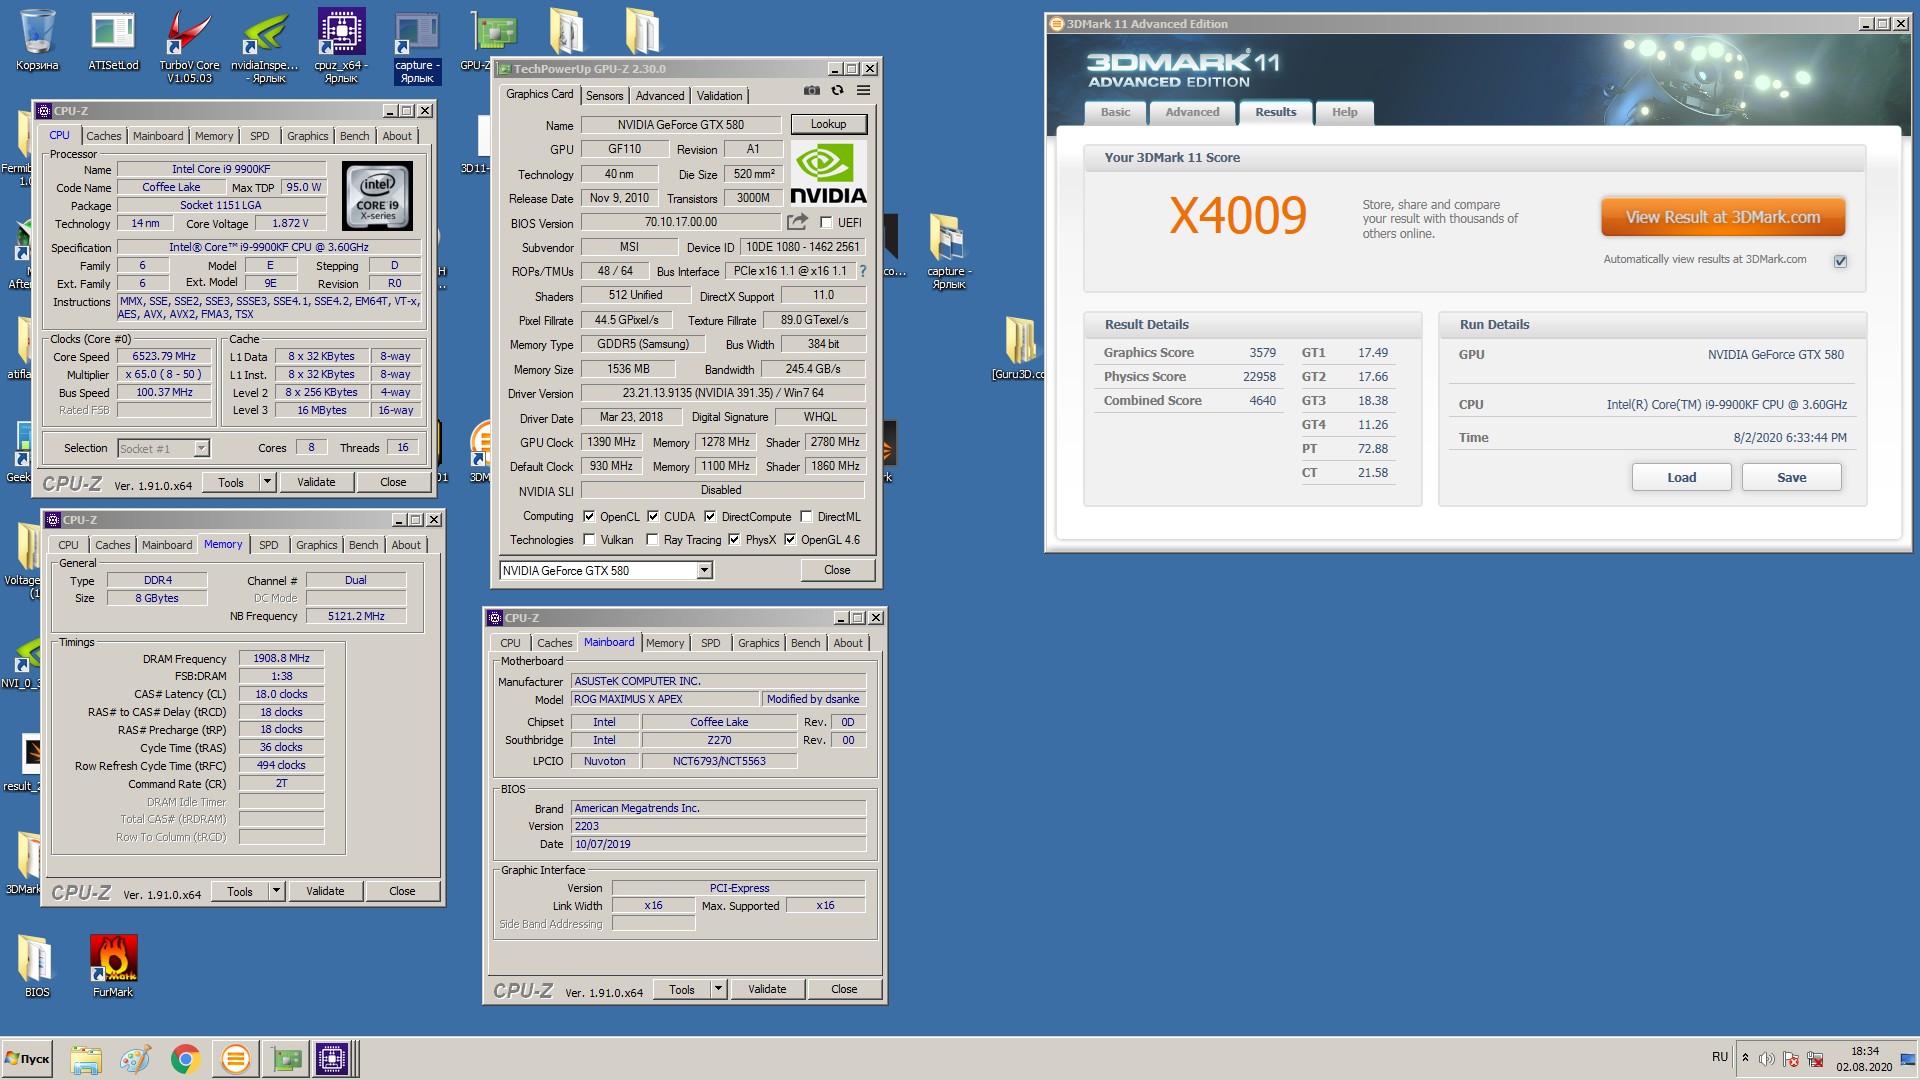This screenshot has height=1080, width=1920.
Task: Open Windows Explorer from taskbar
Action: pos(86,1059)
